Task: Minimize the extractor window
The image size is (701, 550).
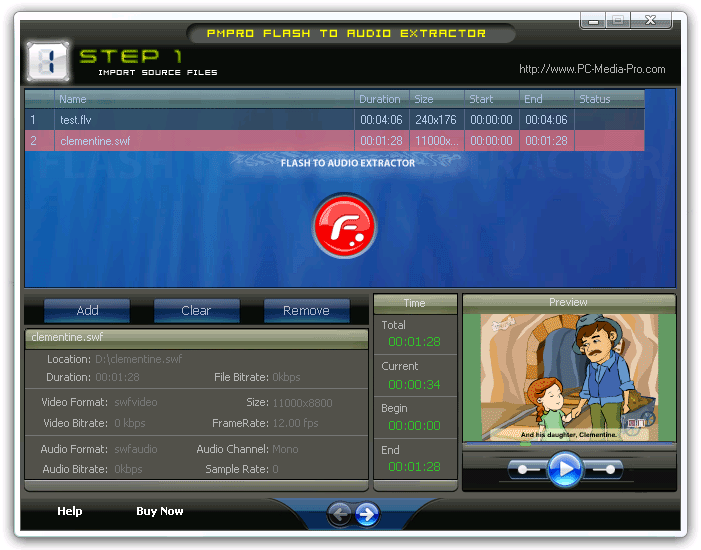Action: click(593, 21)
